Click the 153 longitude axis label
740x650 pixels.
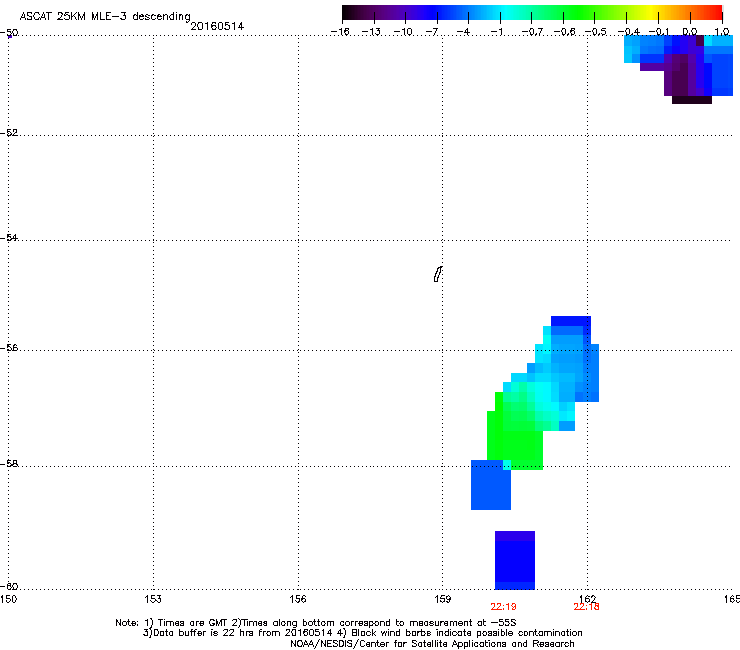[x=153, y=599]
